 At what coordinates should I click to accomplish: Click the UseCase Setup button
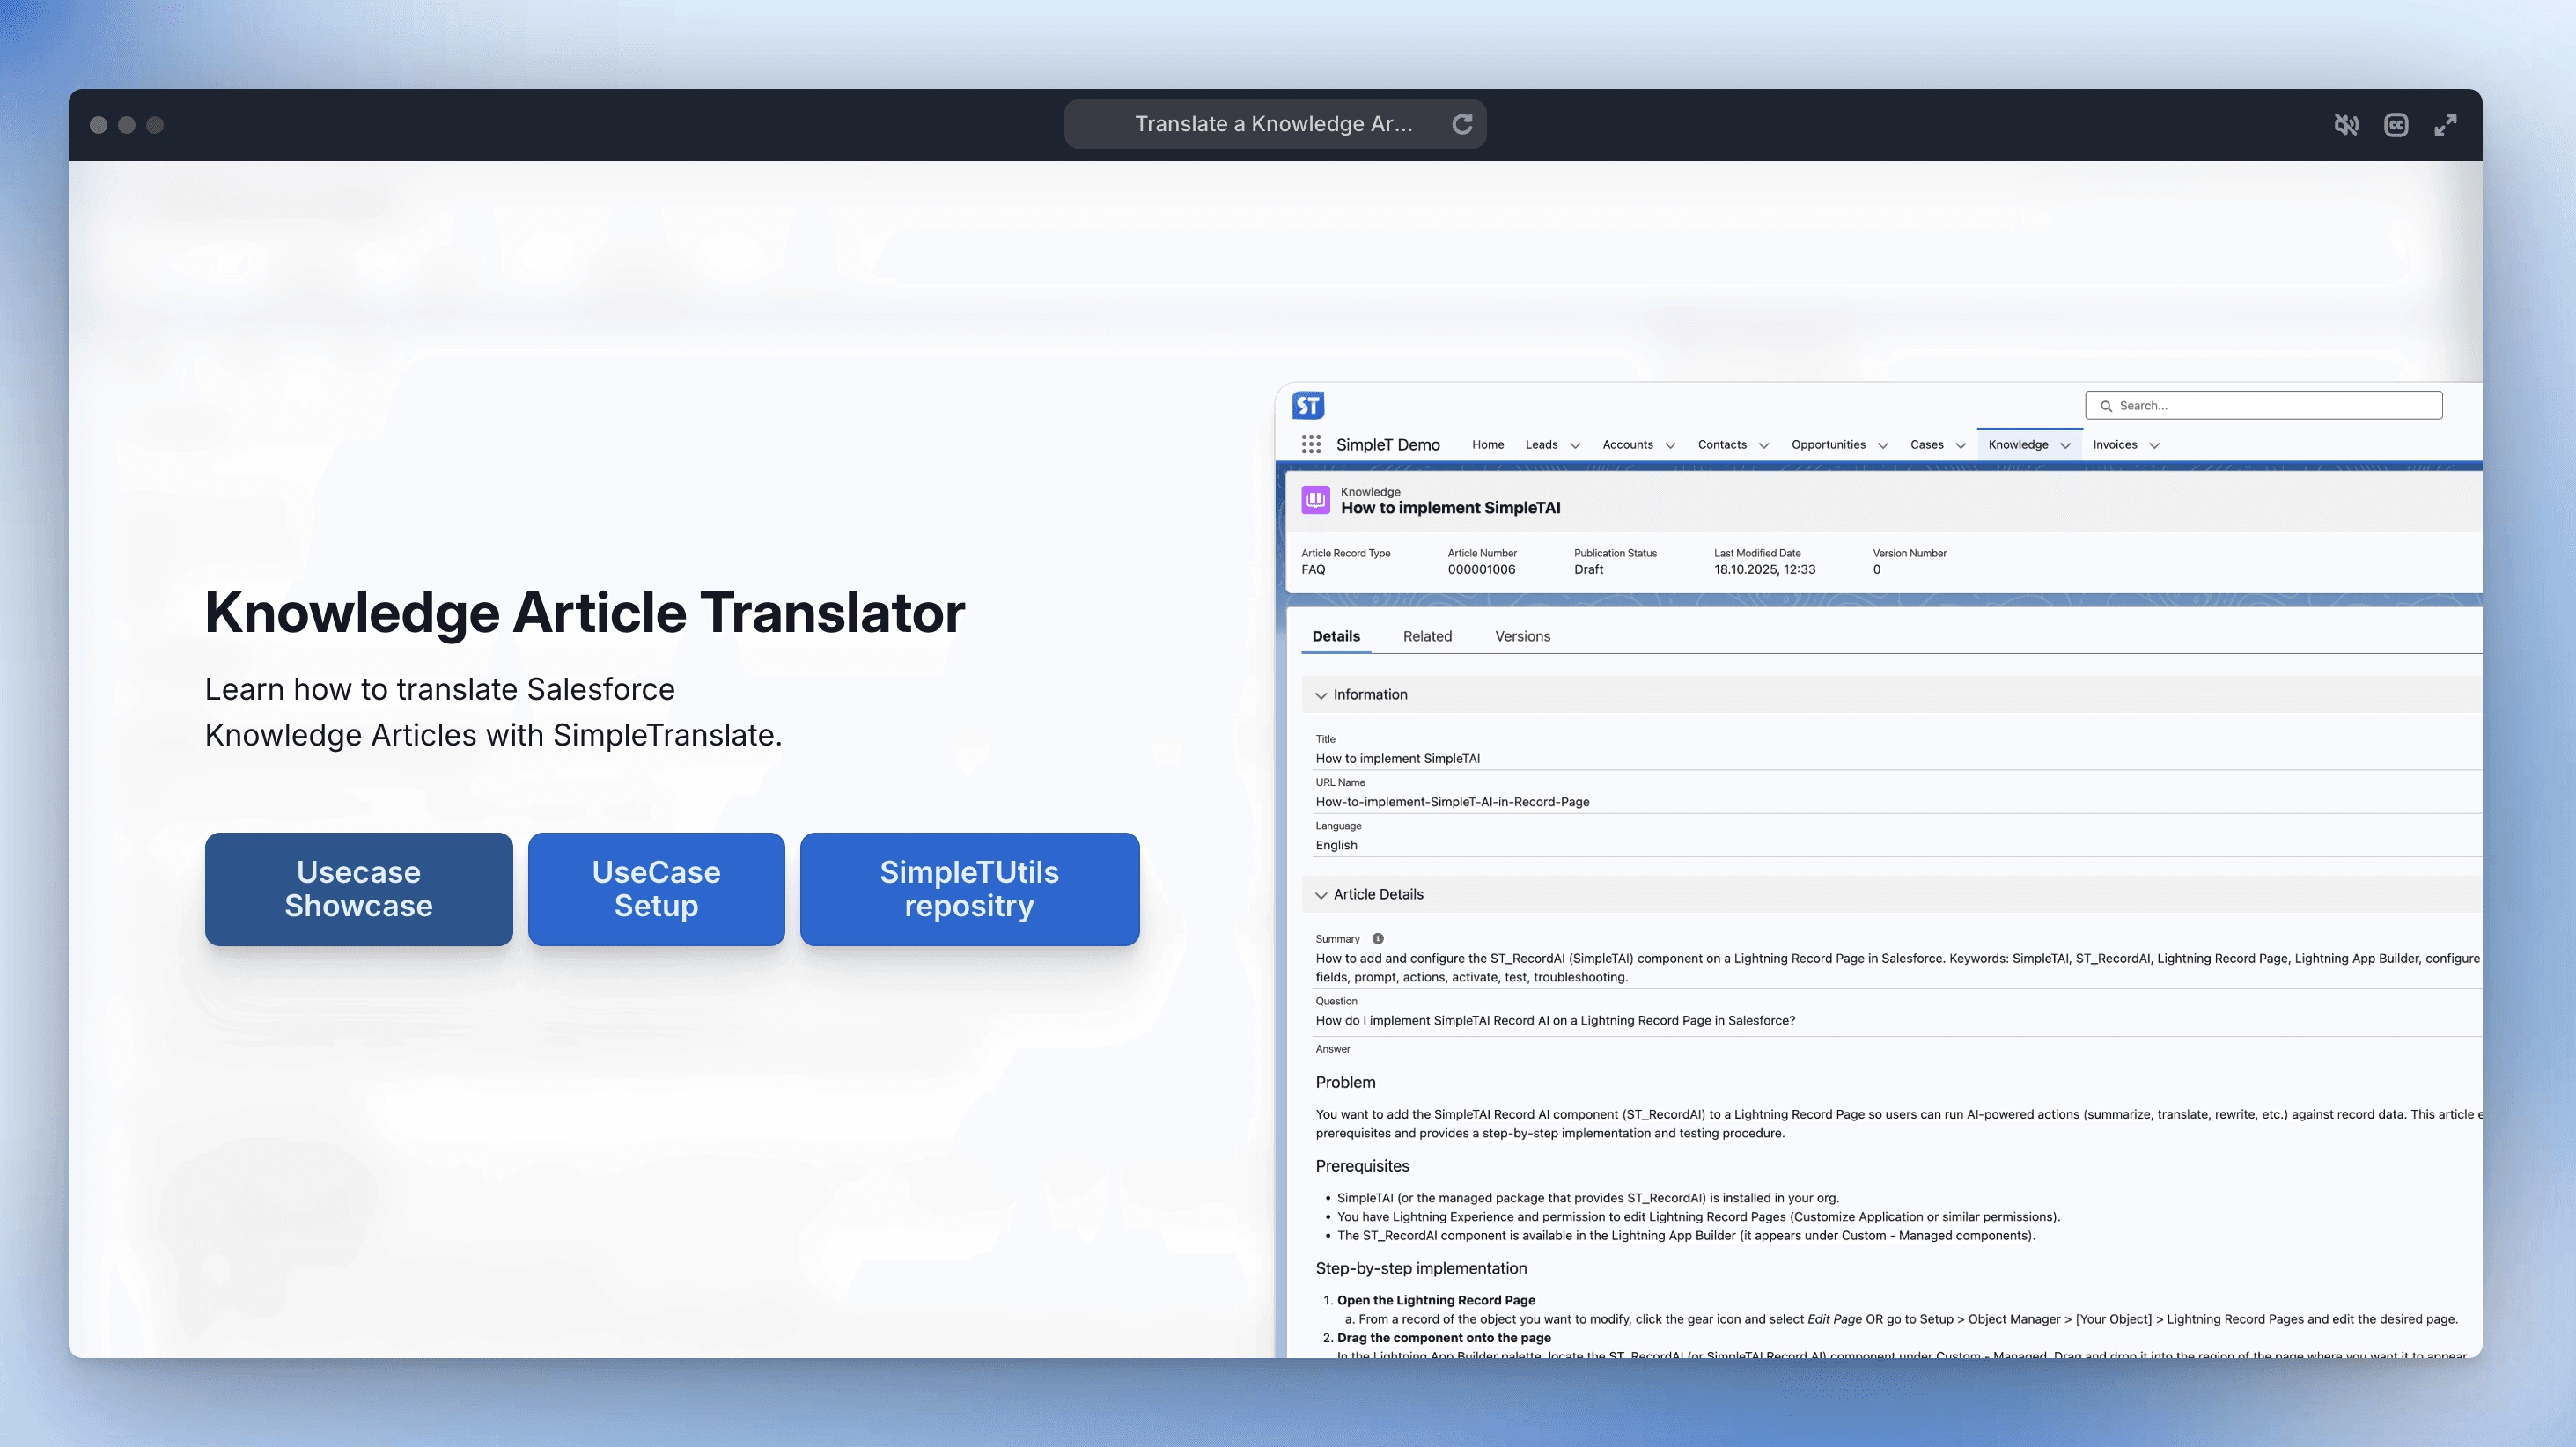click(x=656, y=889)
